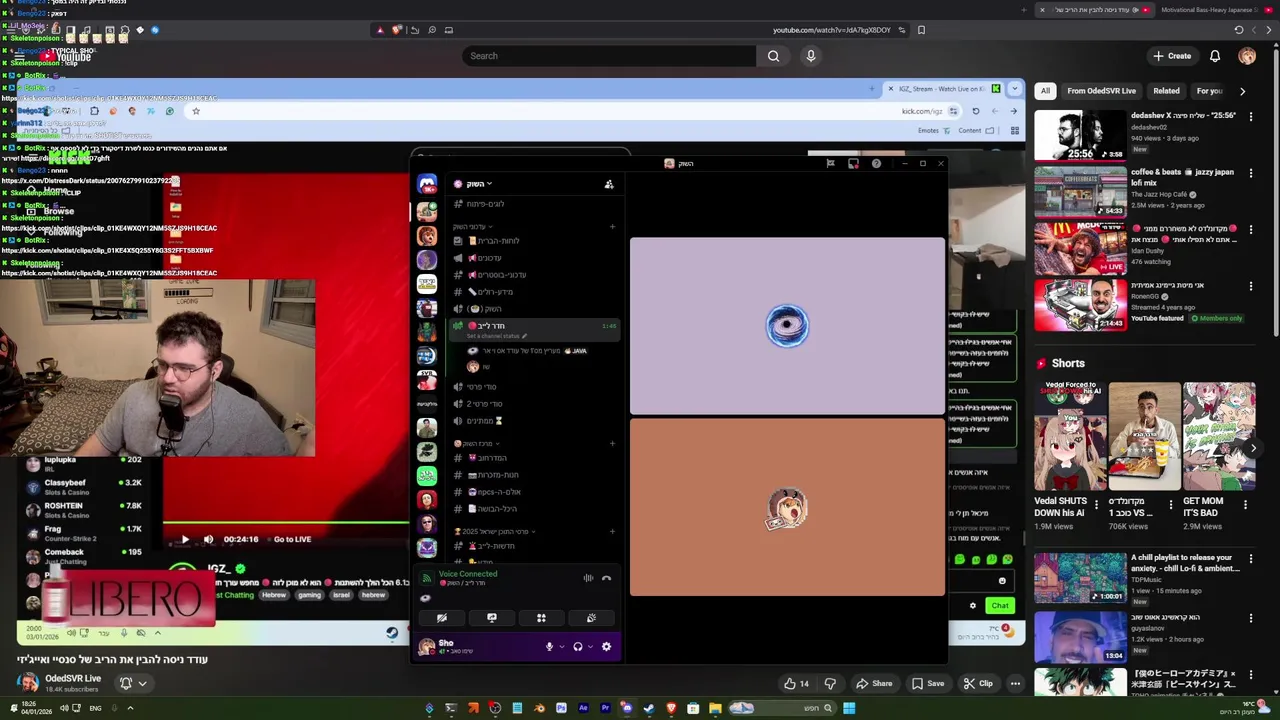Mute the Kick stream volume icon

pyautogui.click(x=208, y=539)
